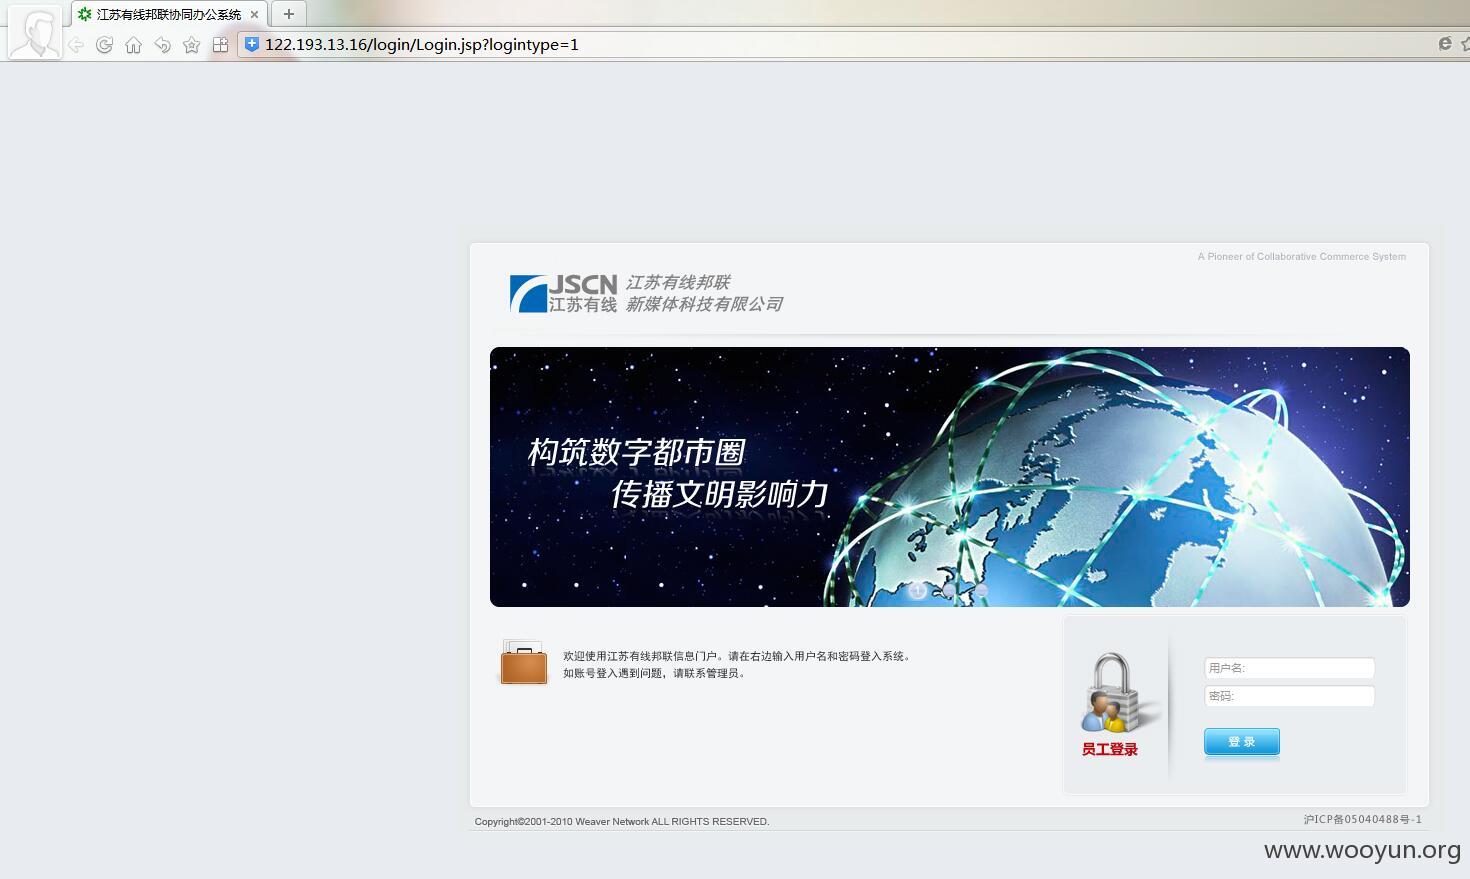Click the undo/restore closed tab icon
This screenshot has height=879, width=1470.
point(162,45)
